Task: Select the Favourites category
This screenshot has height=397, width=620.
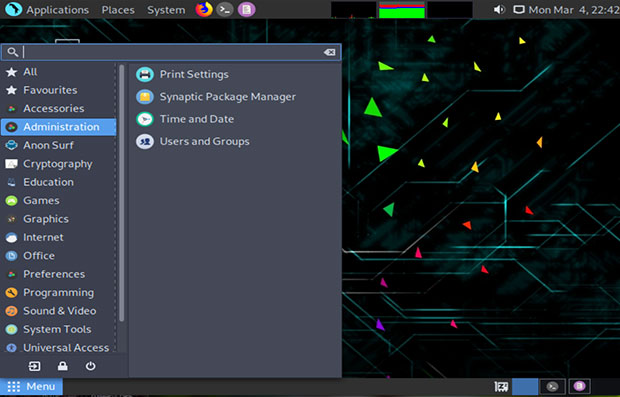Action: coord(59,90)
